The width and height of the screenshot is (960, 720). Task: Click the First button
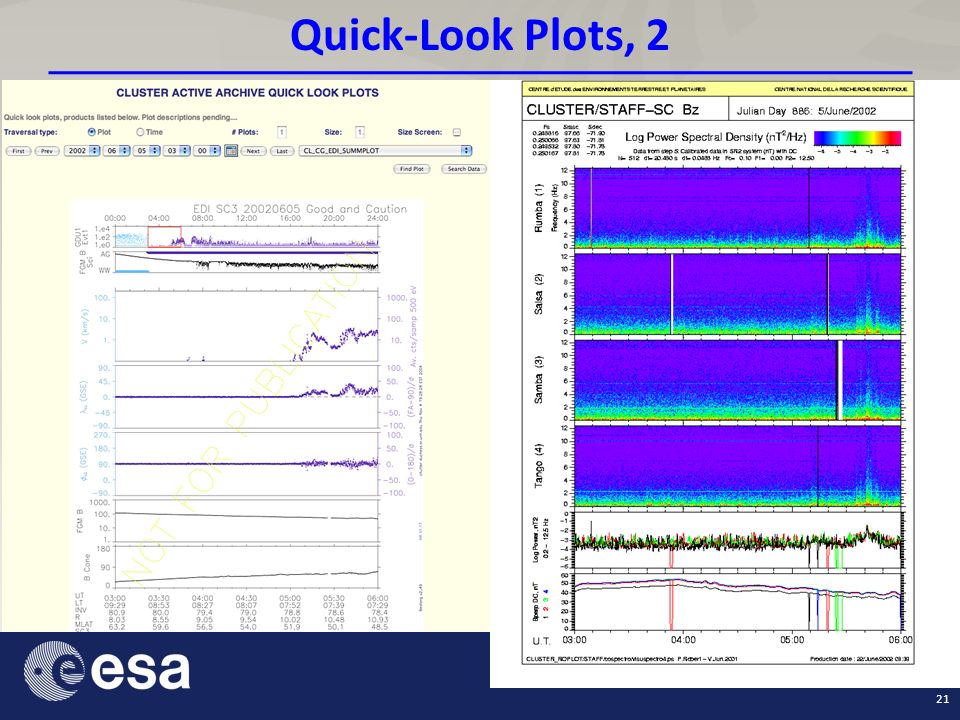click(18, 151)
